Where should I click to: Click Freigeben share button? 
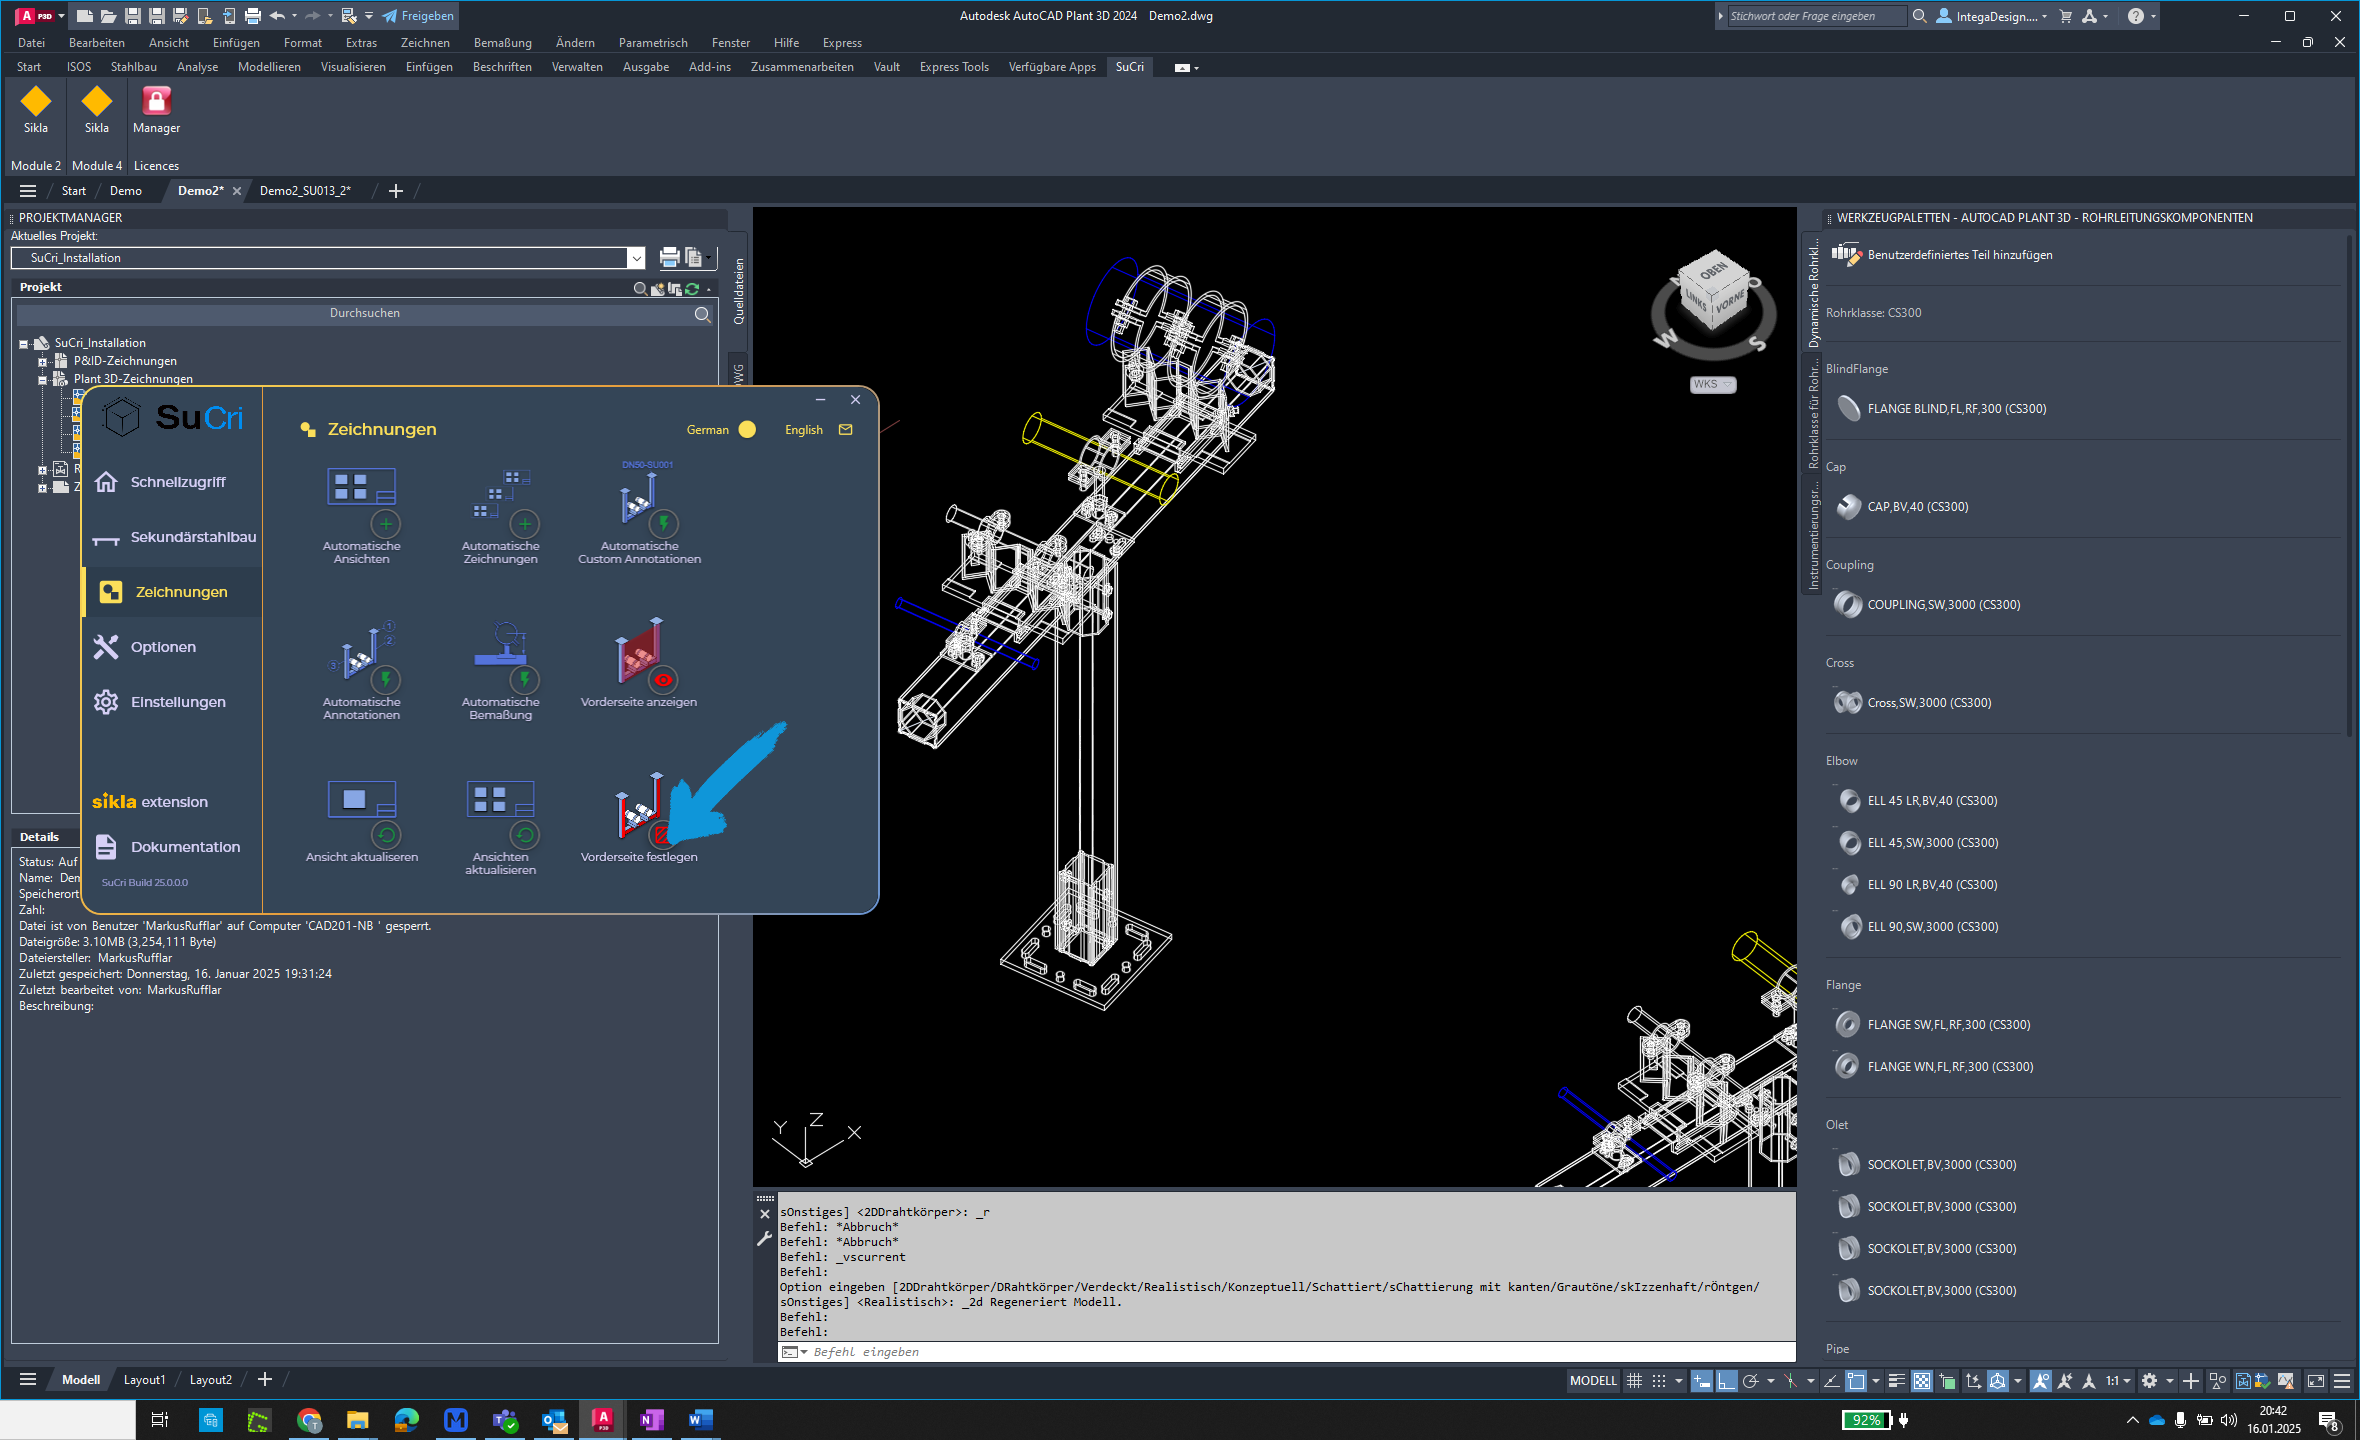coord(417,16)
